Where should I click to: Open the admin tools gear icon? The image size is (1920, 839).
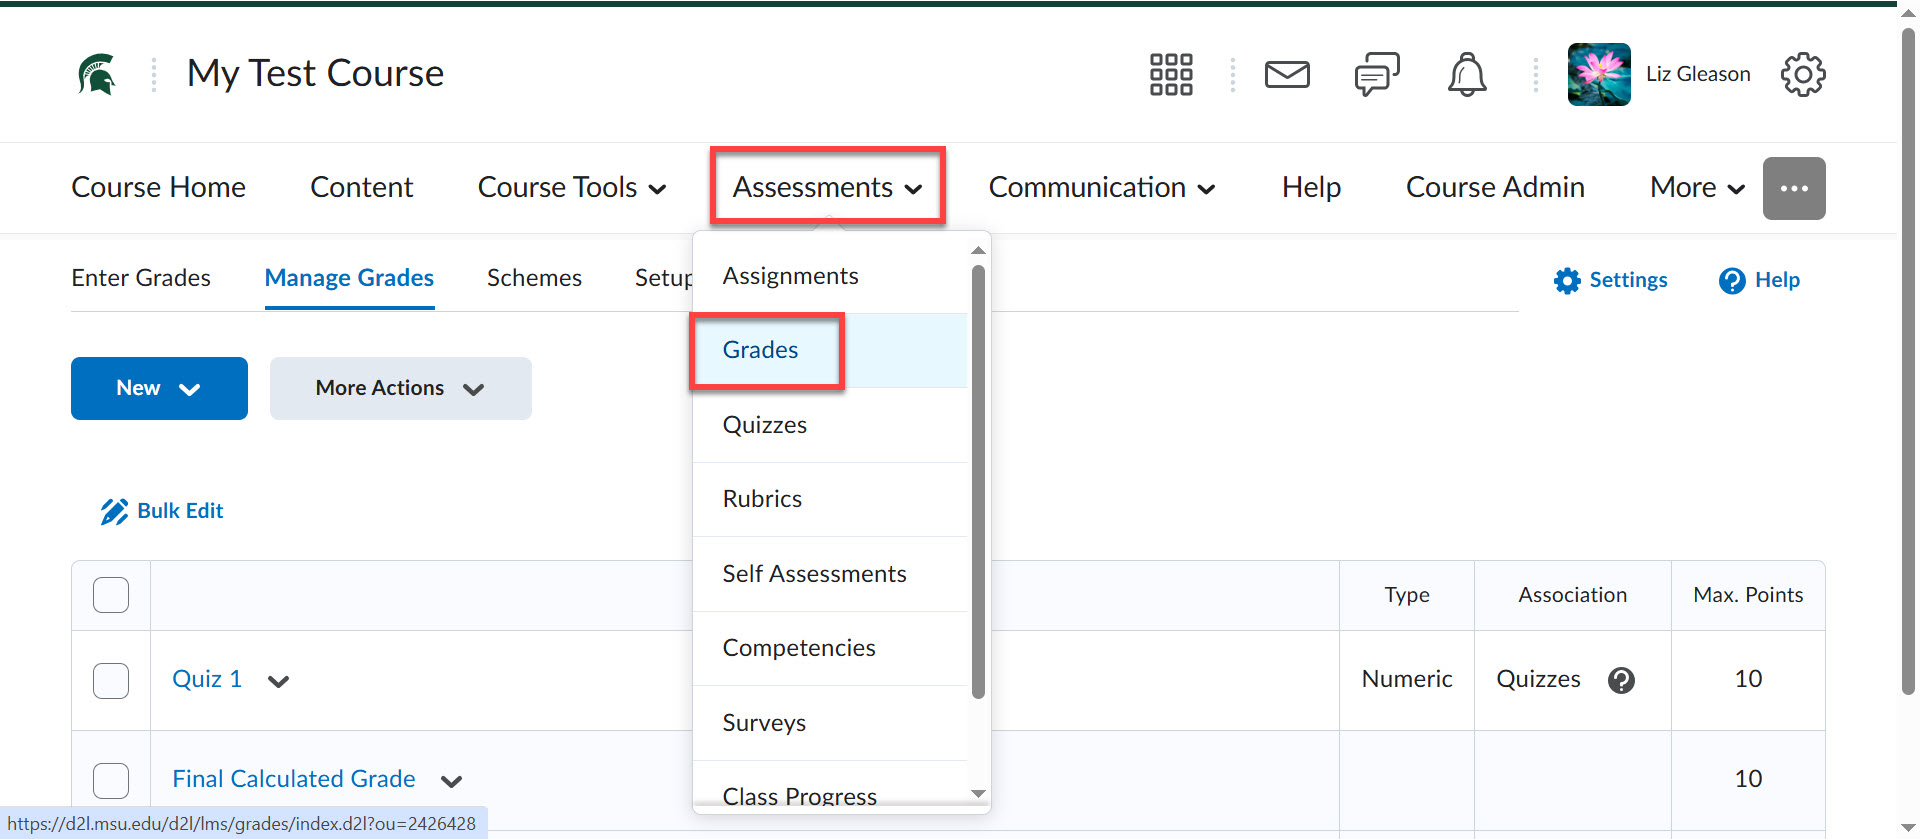[x=1802, y=75]
